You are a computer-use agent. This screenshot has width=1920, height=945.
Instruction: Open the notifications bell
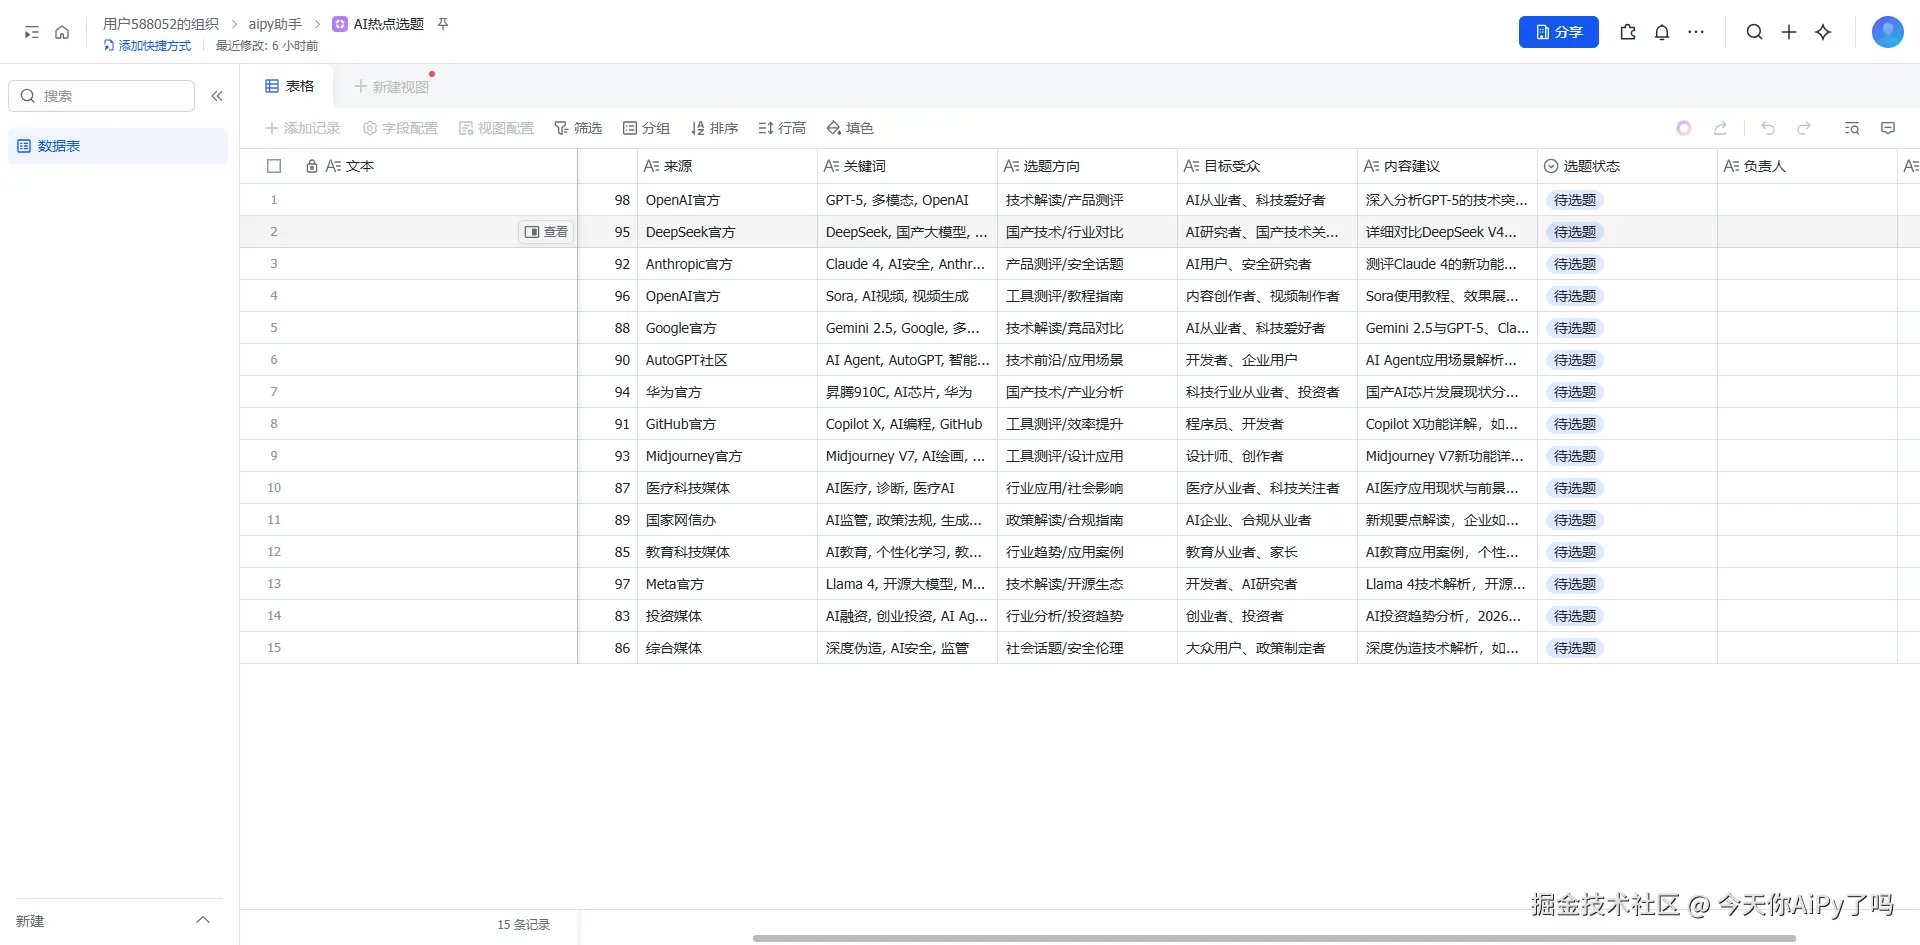click(x=1662, y=32)
